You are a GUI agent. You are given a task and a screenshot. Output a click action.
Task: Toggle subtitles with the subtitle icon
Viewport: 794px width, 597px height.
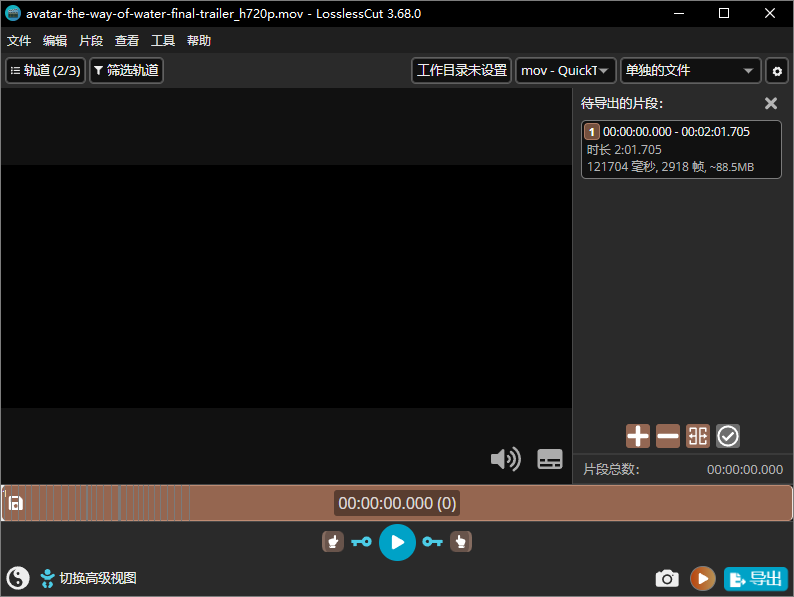pyautogui.click(x=550, y=459)
